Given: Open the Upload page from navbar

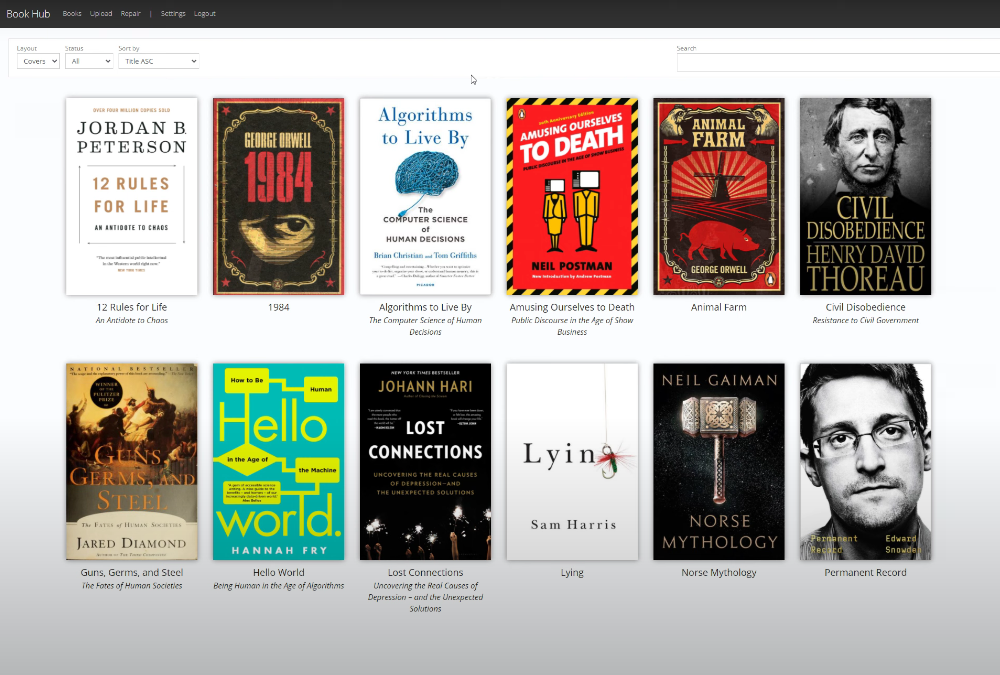Looking at the screenshot, I should (x=101, y=14).
